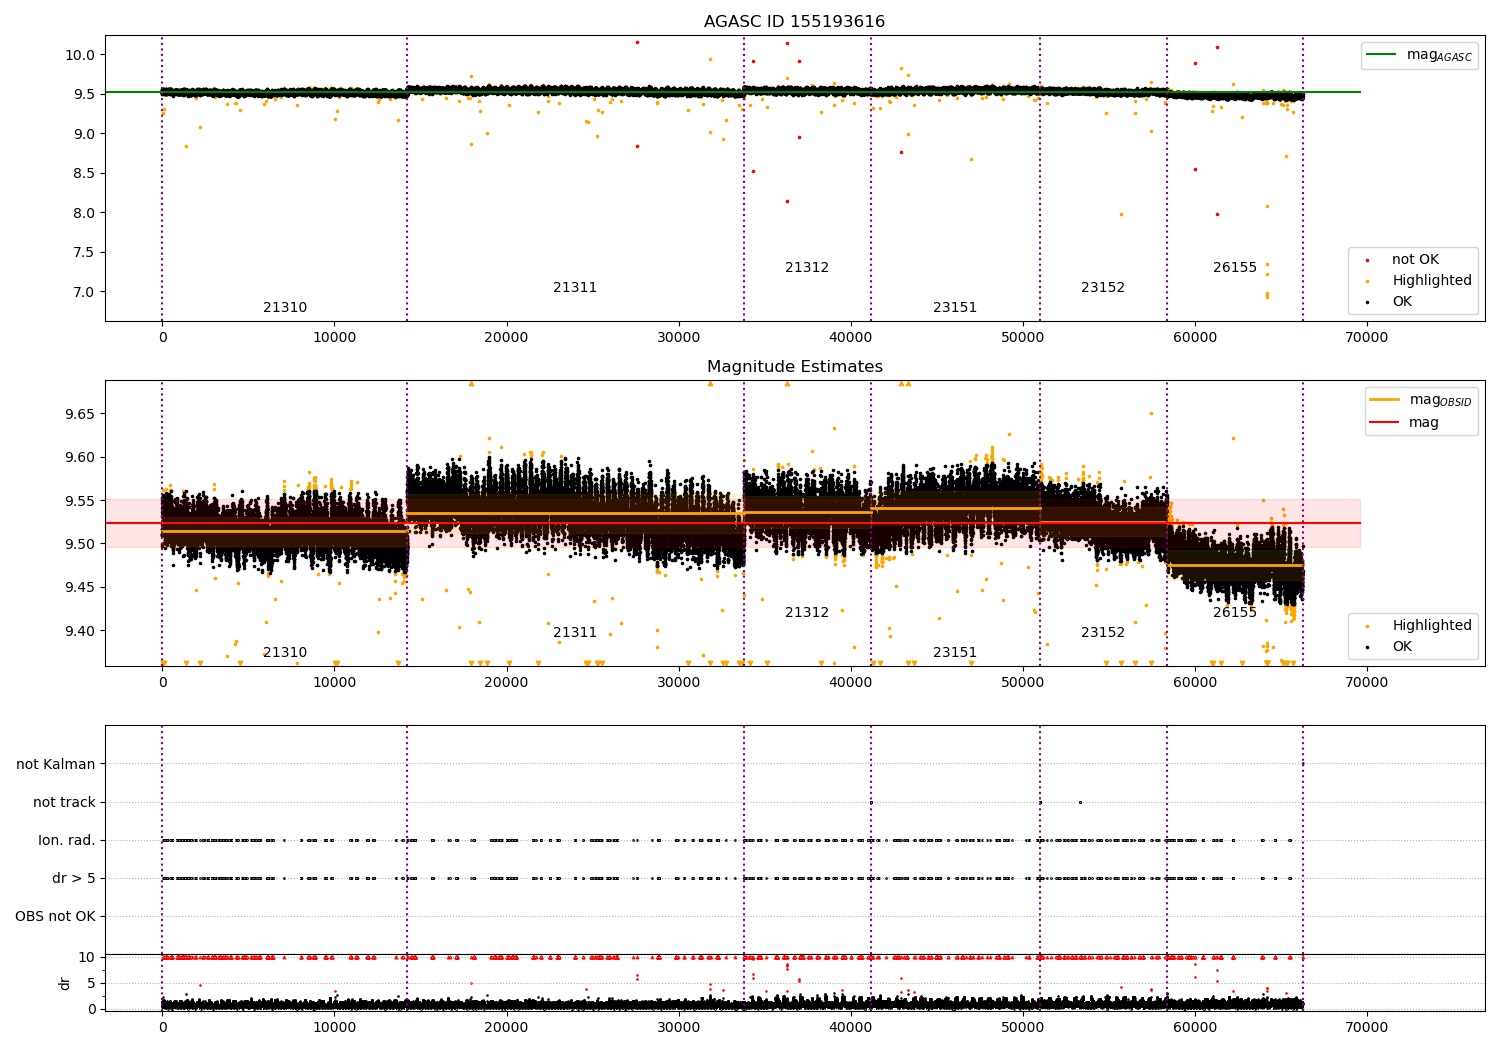1500x1050 pixels.
Task: Click the 'Ion. rad.' y-axis label
Action: tap(67, 840)
